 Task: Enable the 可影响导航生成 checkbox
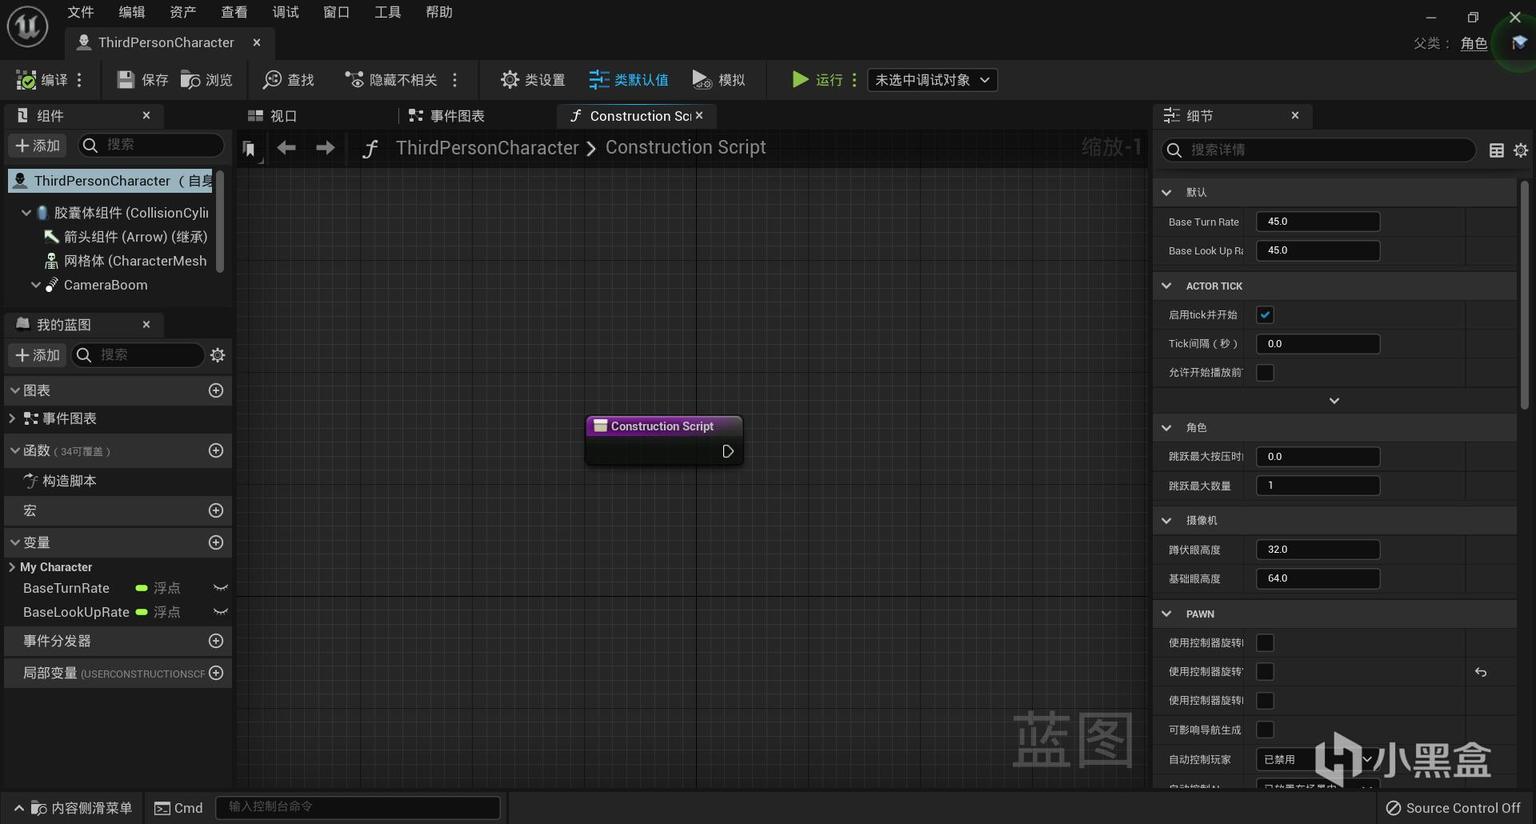[x=1265, y=730]
